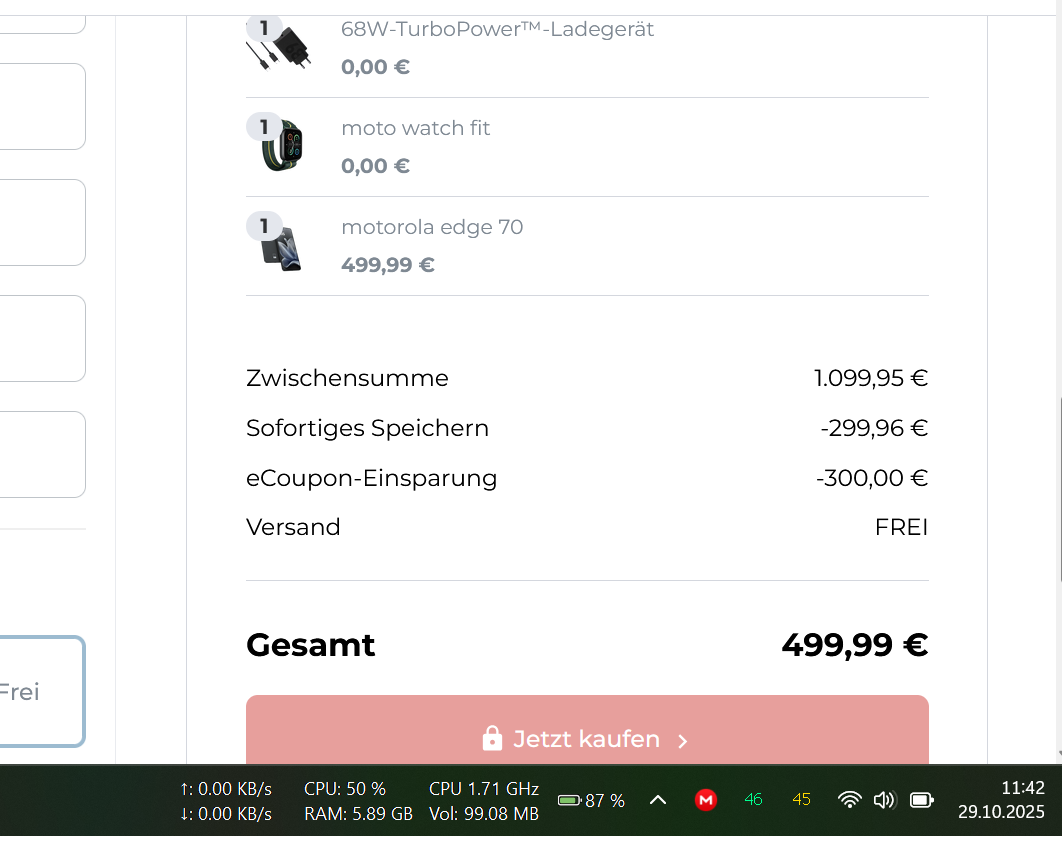Click the white system battery icon

921,800
